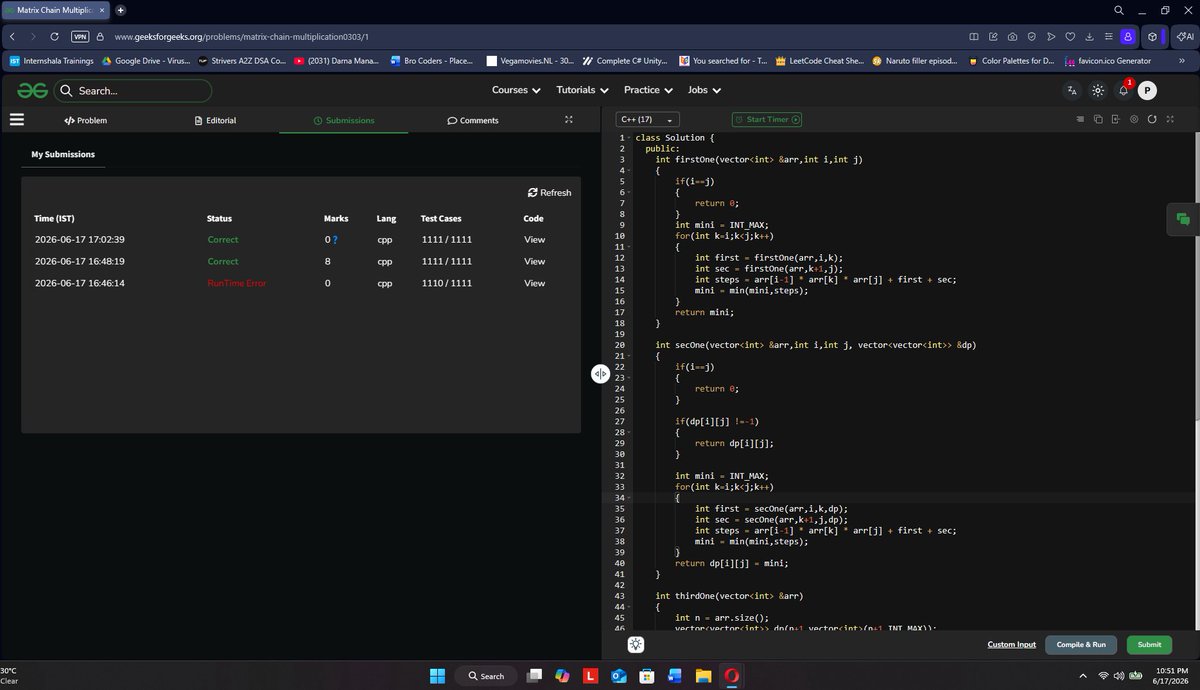The width and height of the screenshot is (1200, 690).
Task: Click the import file icon in editor toolbar
Action: (x=1116, y=119)
